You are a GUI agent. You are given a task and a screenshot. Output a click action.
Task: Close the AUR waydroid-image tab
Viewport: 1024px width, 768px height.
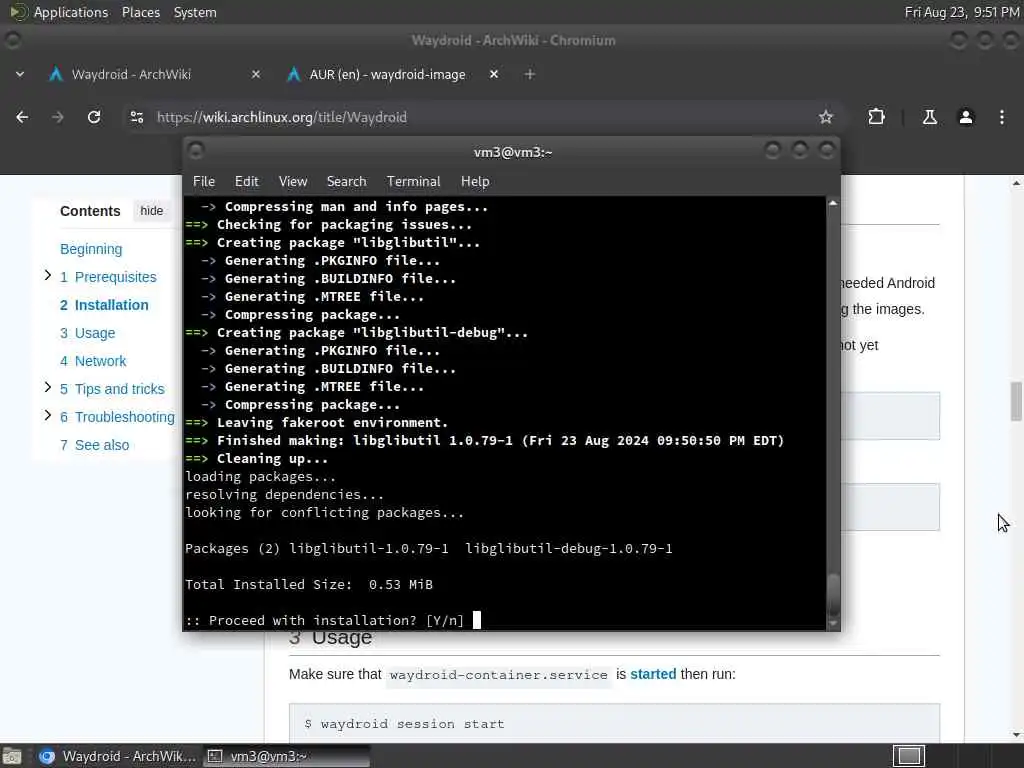tap(494, 74)
